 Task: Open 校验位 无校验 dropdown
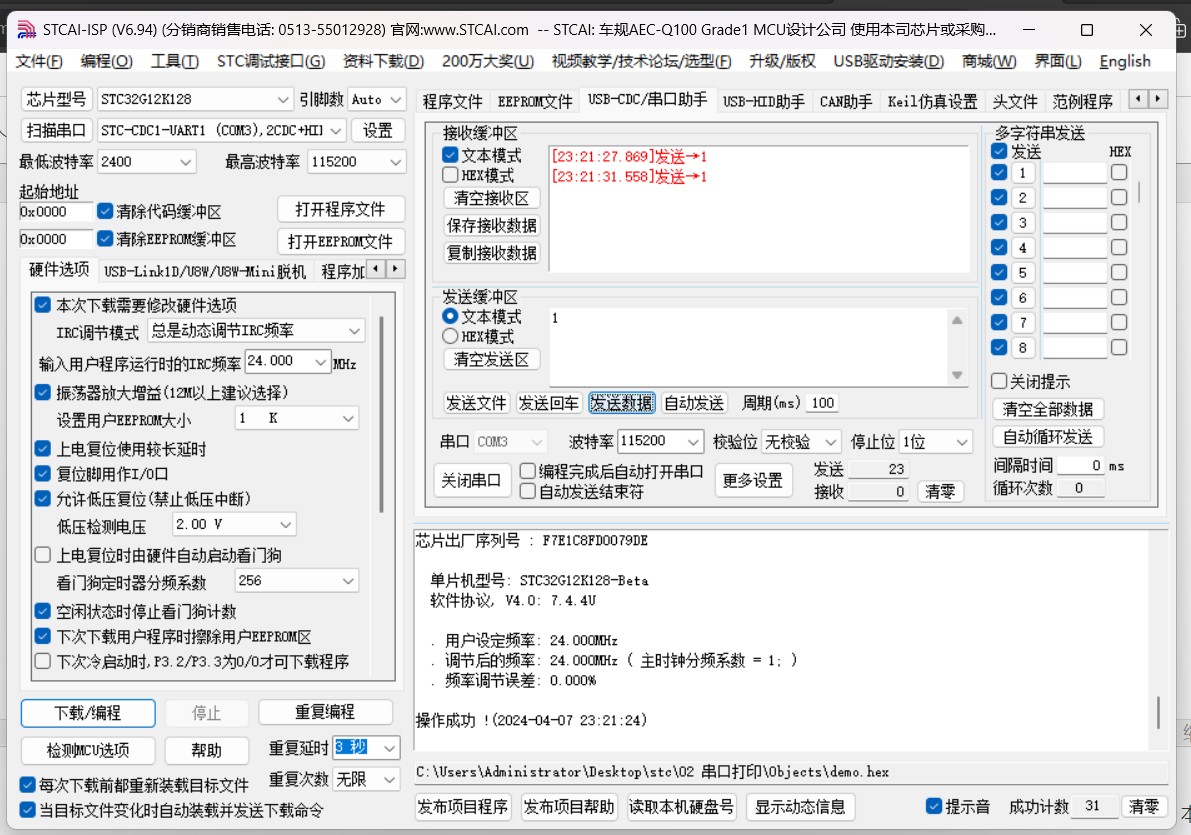click(801, 441)
